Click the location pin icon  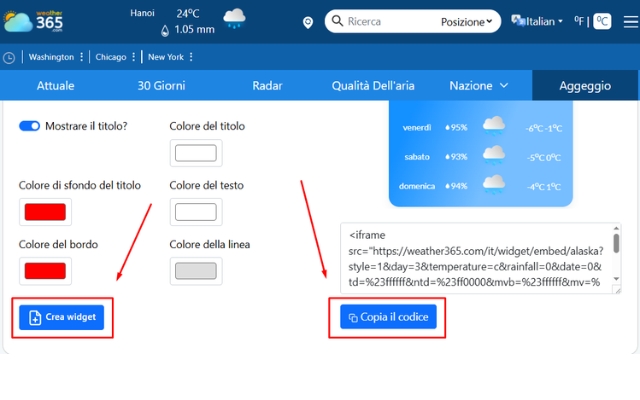click(308, 22)
